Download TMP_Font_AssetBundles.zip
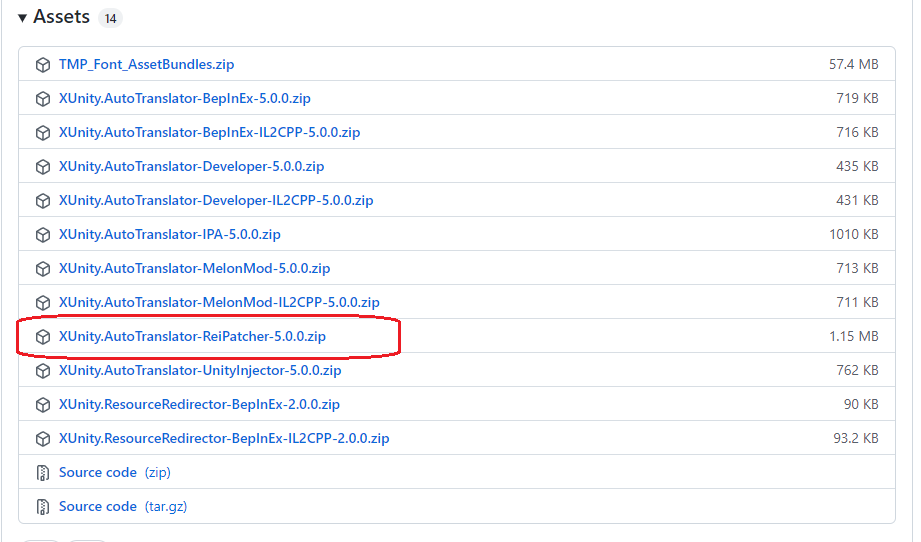 tap(146, 64)
